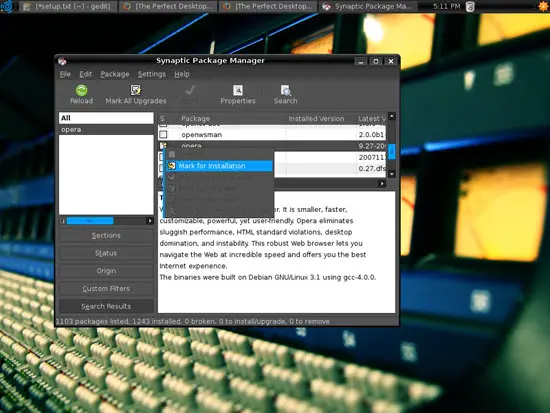Click the package list scroll-down arrow
Viewport: 550px width, 413px height.
click(x=392, y=174)
